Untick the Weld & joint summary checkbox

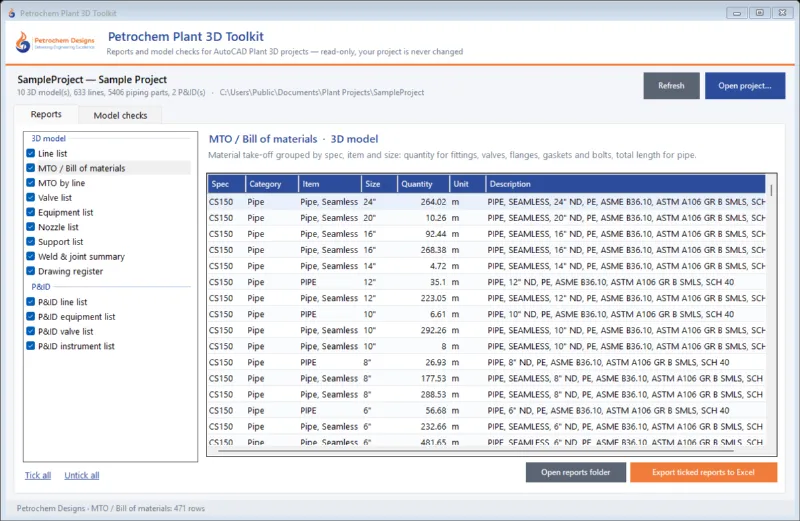[31, 257]
